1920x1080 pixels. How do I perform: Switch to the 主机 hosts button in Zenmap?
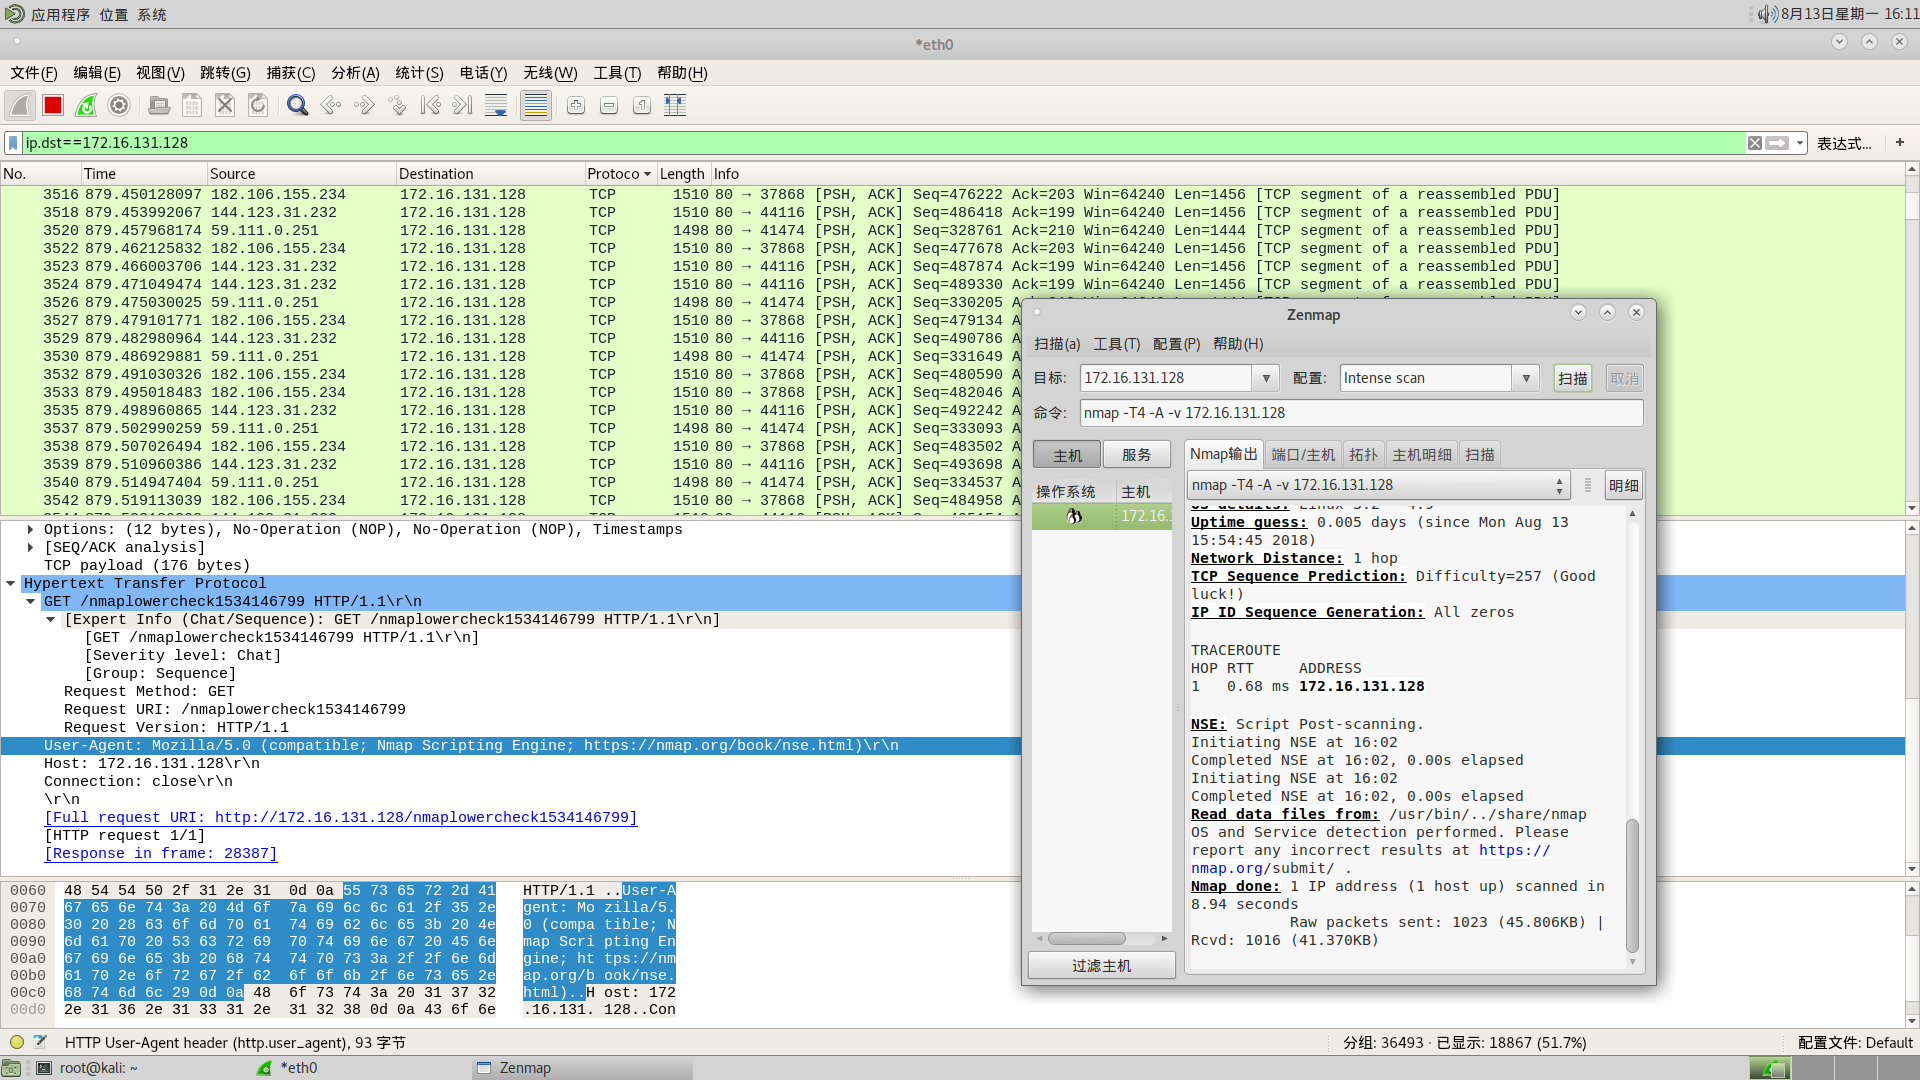coord(1067,455)
